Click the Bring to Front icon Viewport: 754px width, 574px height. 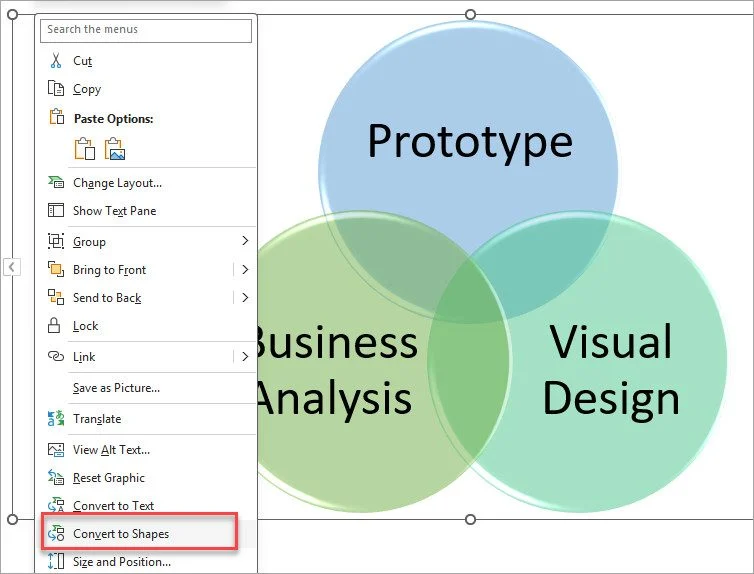coord(56,269)
